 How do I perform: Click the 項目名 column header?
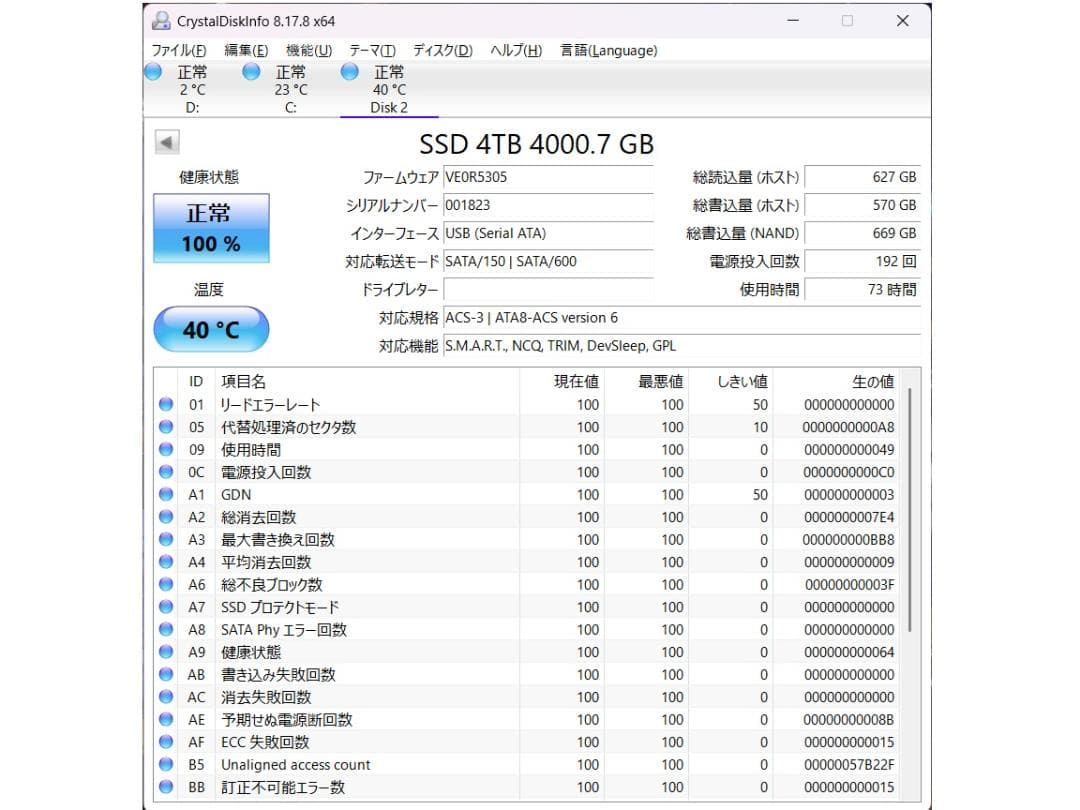367,382
